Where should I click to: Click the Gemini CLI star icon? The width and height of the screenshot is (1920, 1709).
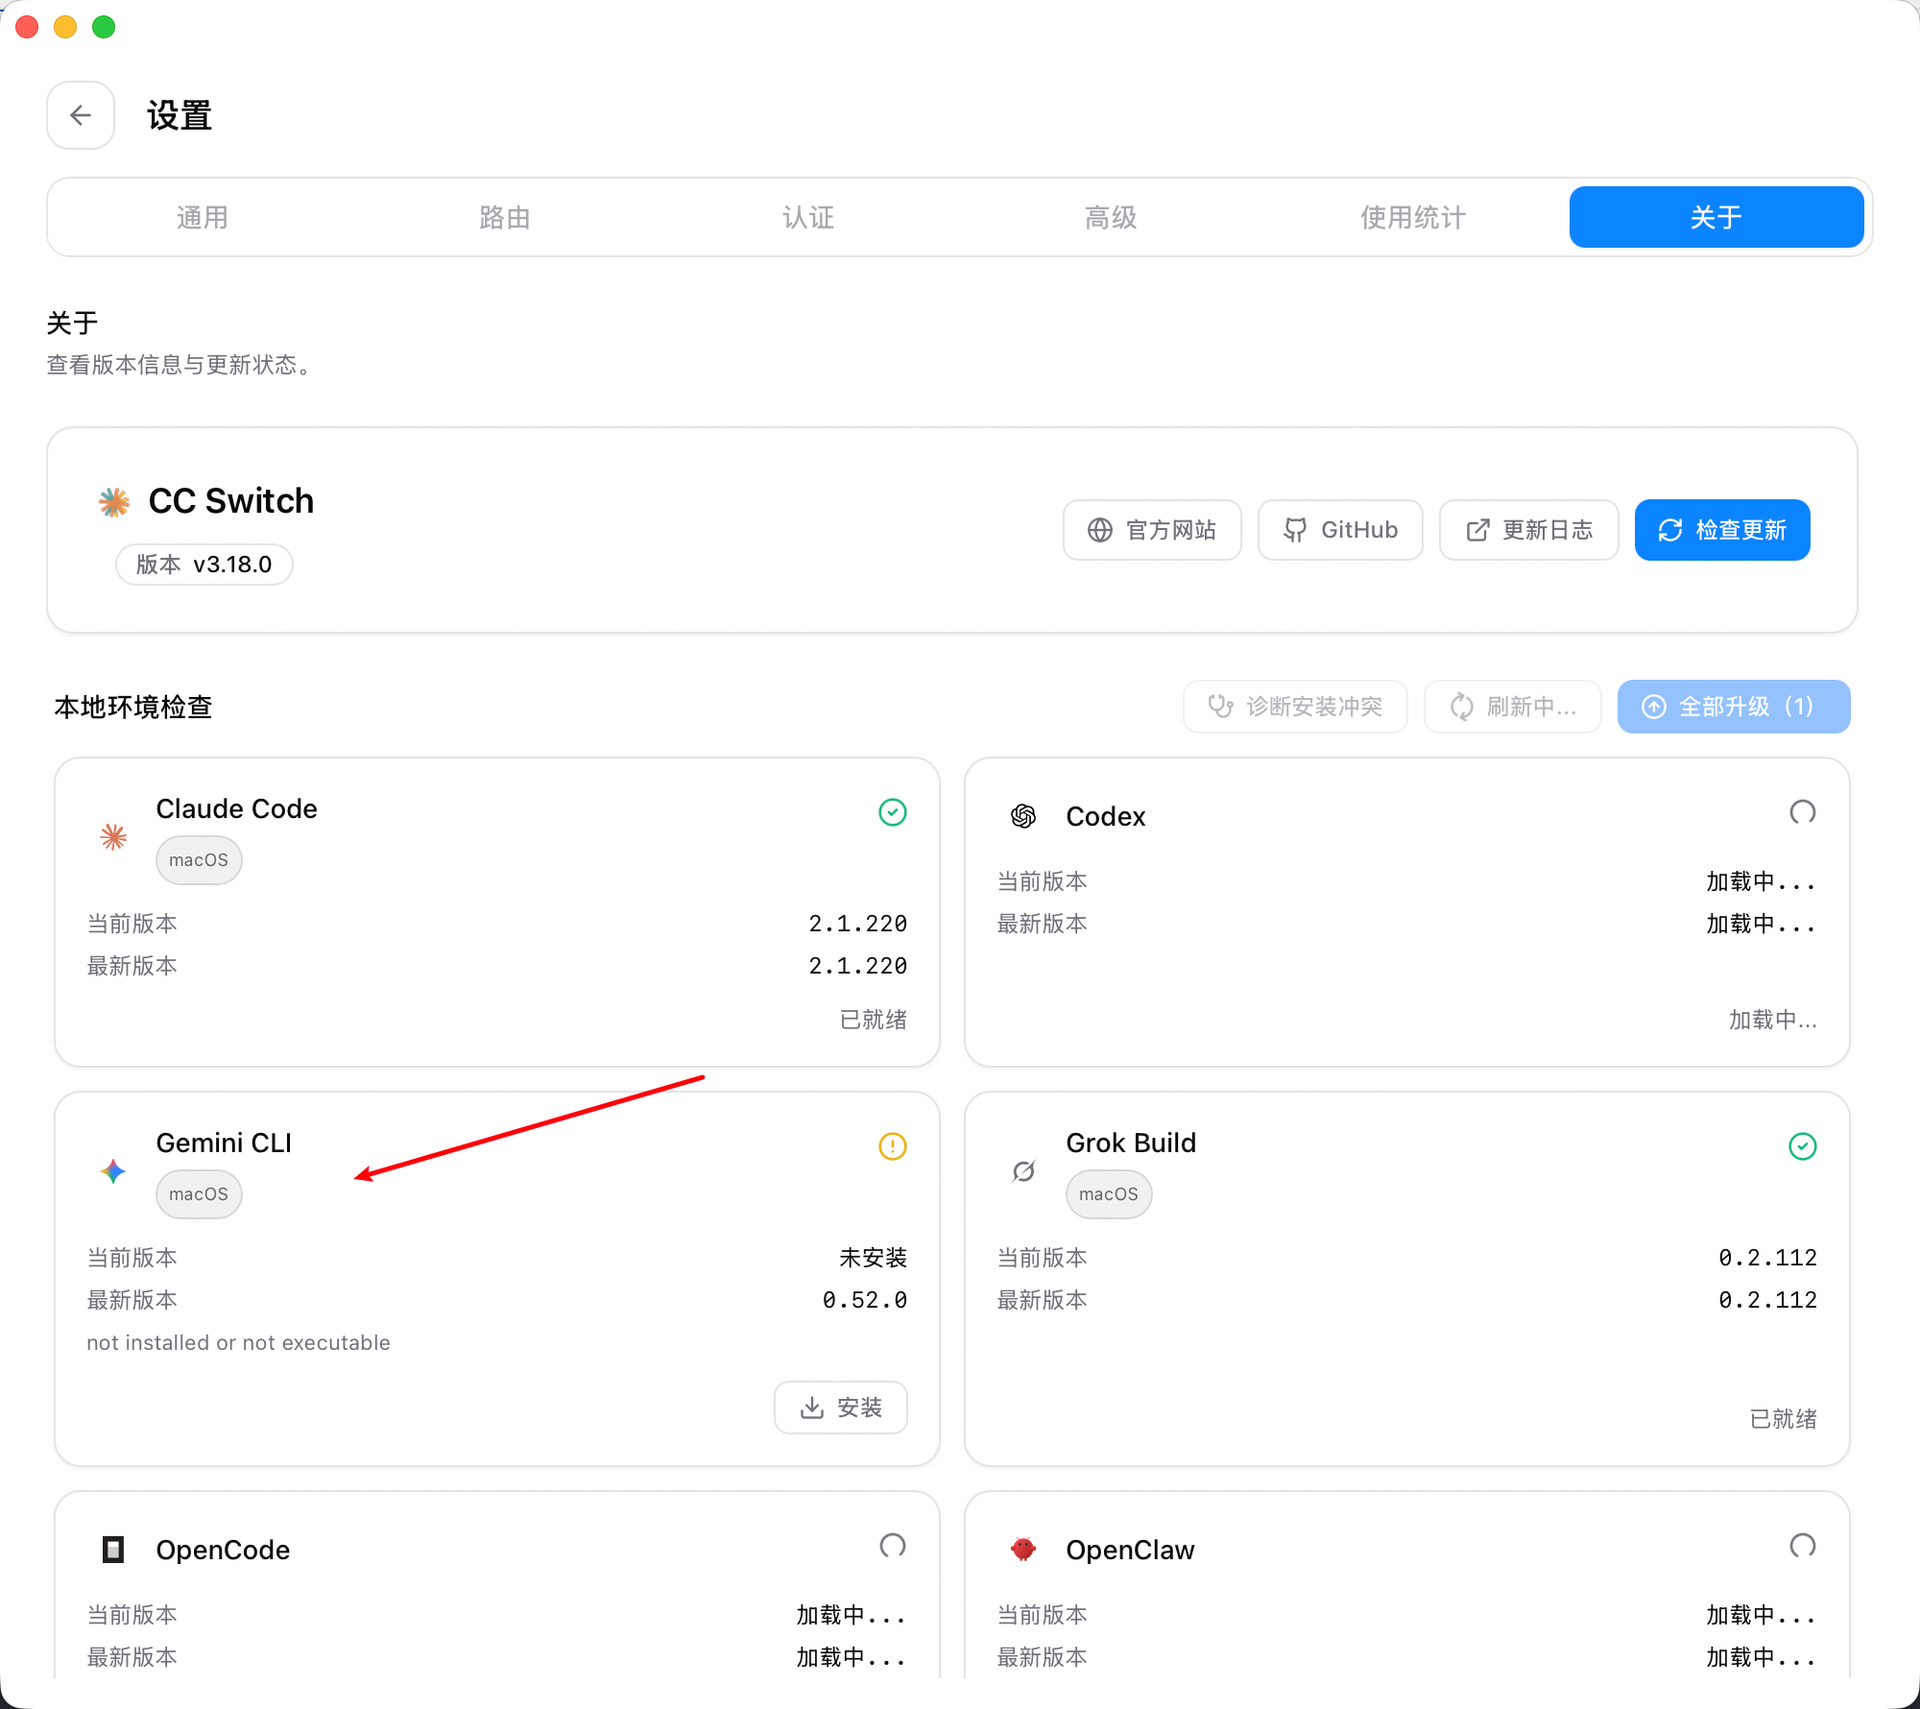pos(114,1171)
